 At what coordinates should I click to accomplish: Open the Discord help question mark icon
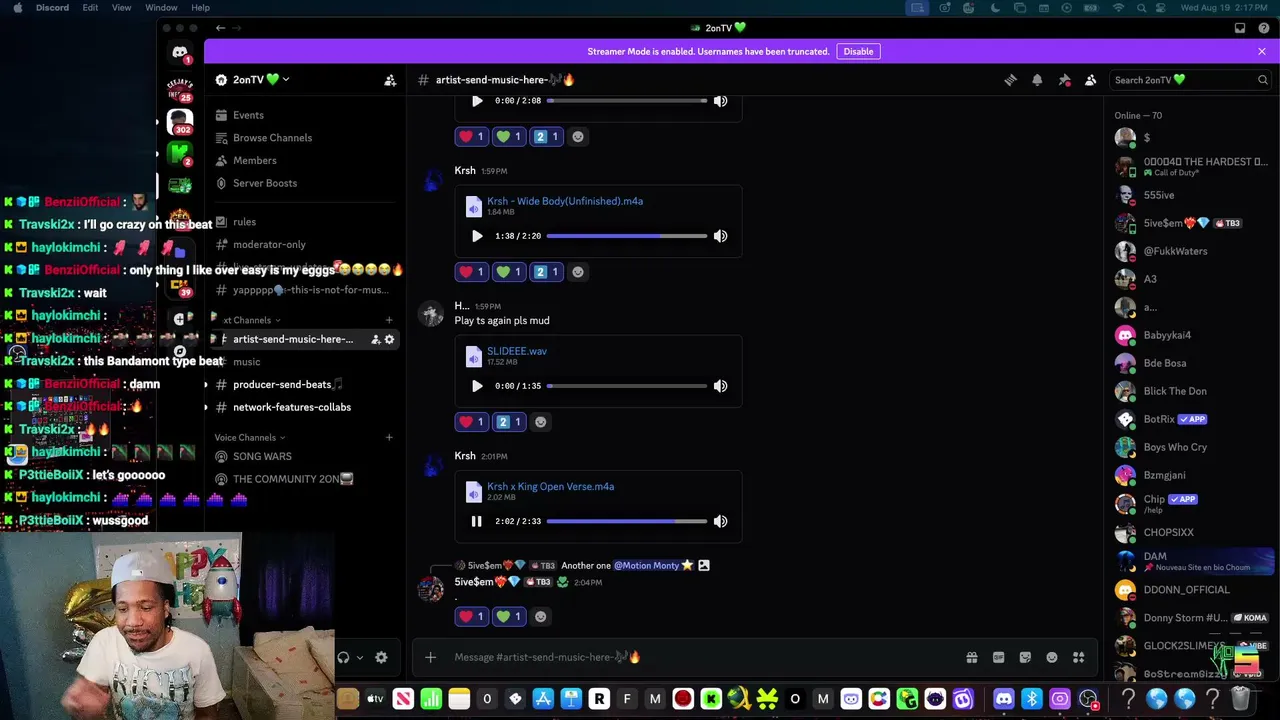click(x=1262, y=28)
